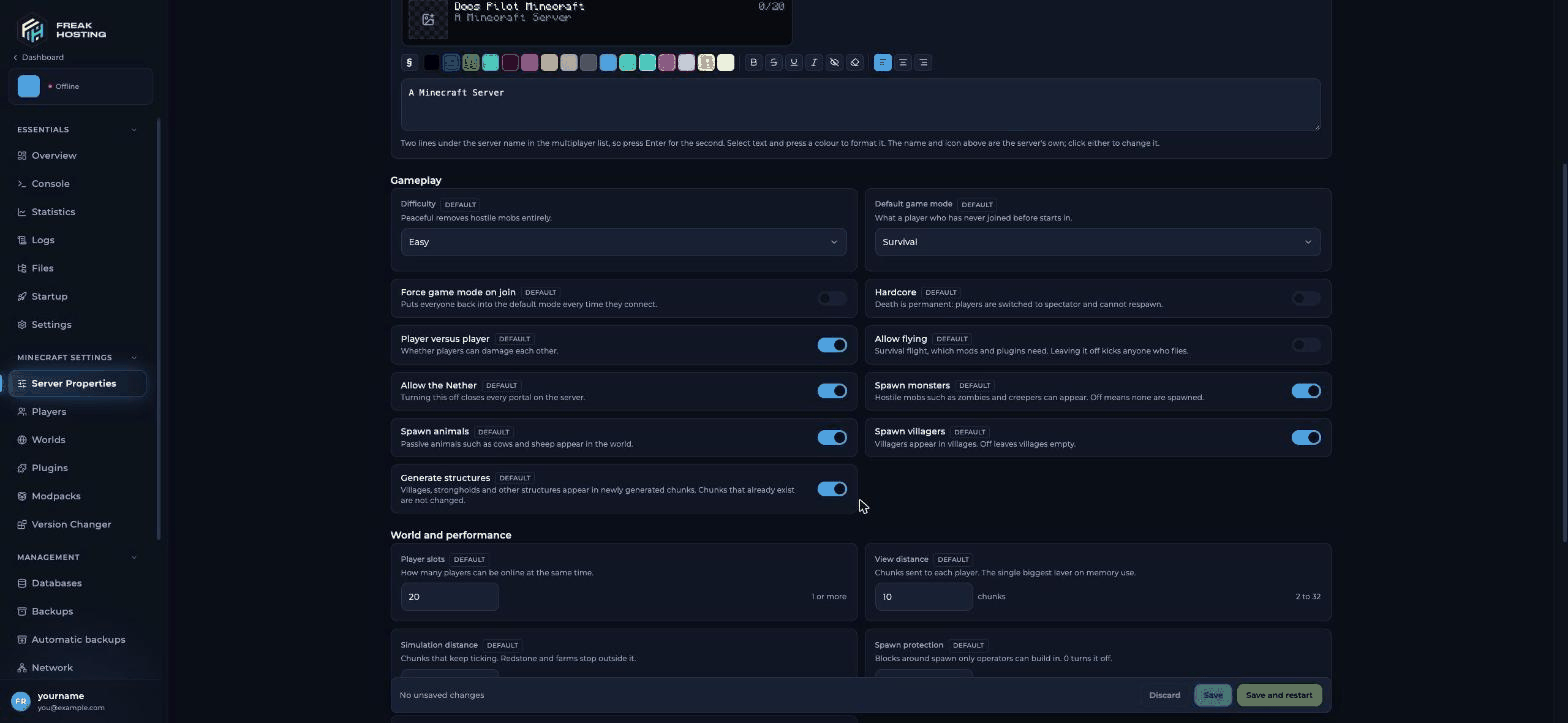Align the MOTD text left
Viewport: 1568px width, 723px height.
tap(882, 62)
